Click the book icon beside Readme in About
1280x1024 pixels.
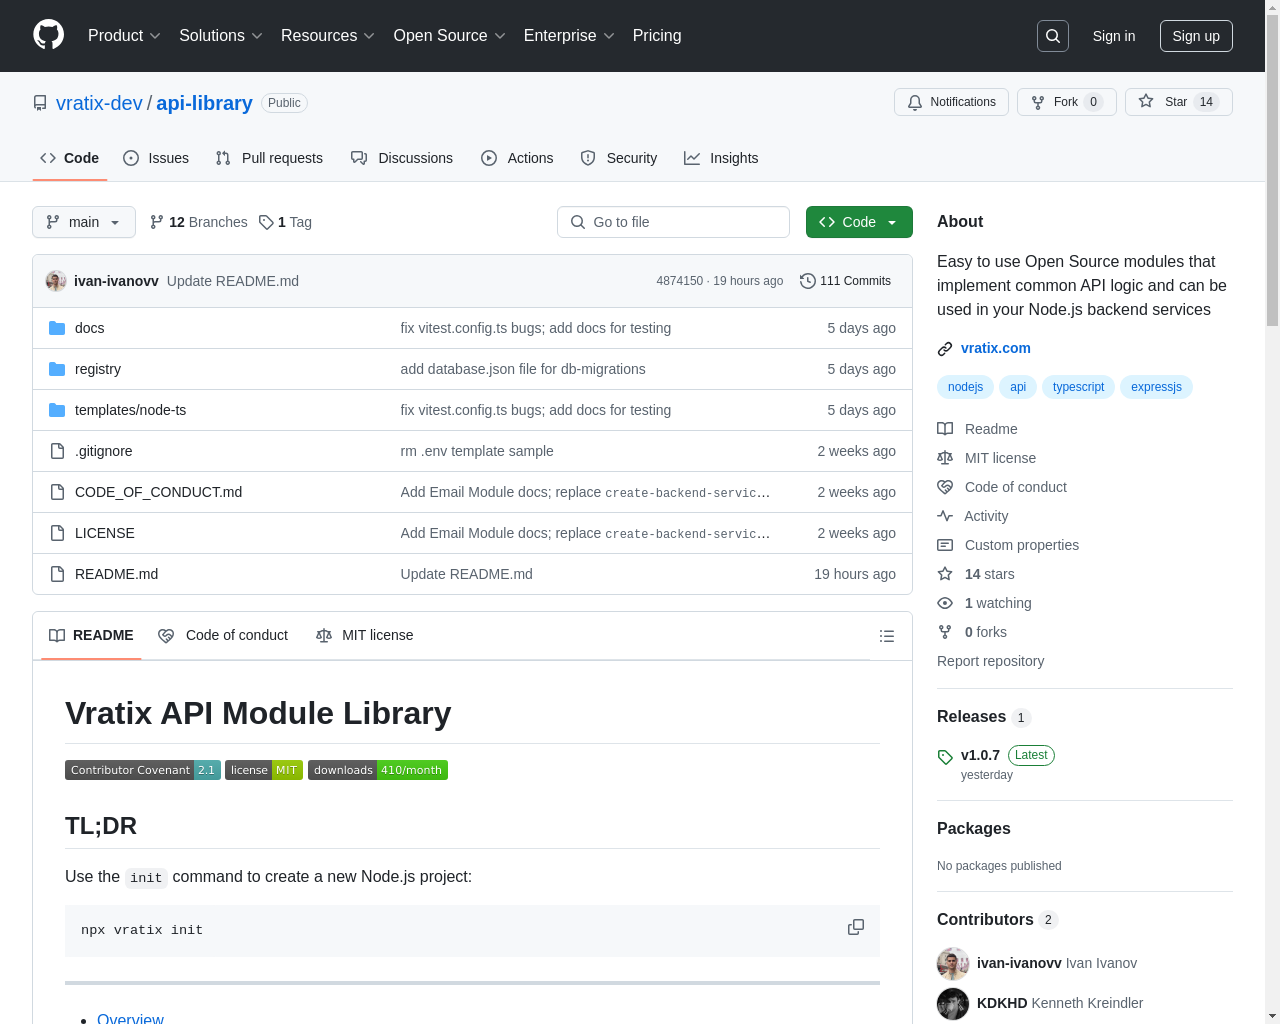point(945,429)
